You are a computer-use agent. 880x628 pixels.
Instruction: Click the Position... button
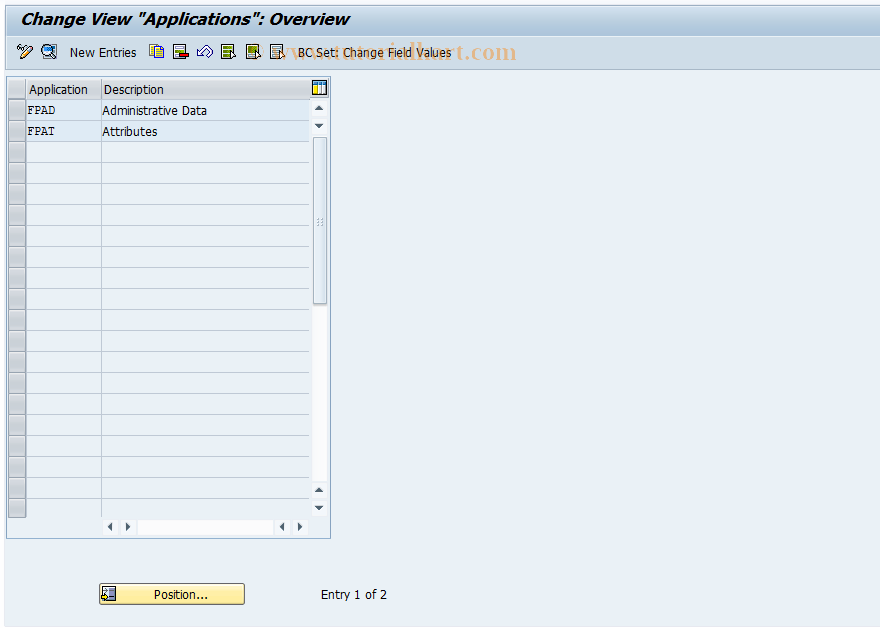pyautogui.click(x=172, y=594)
